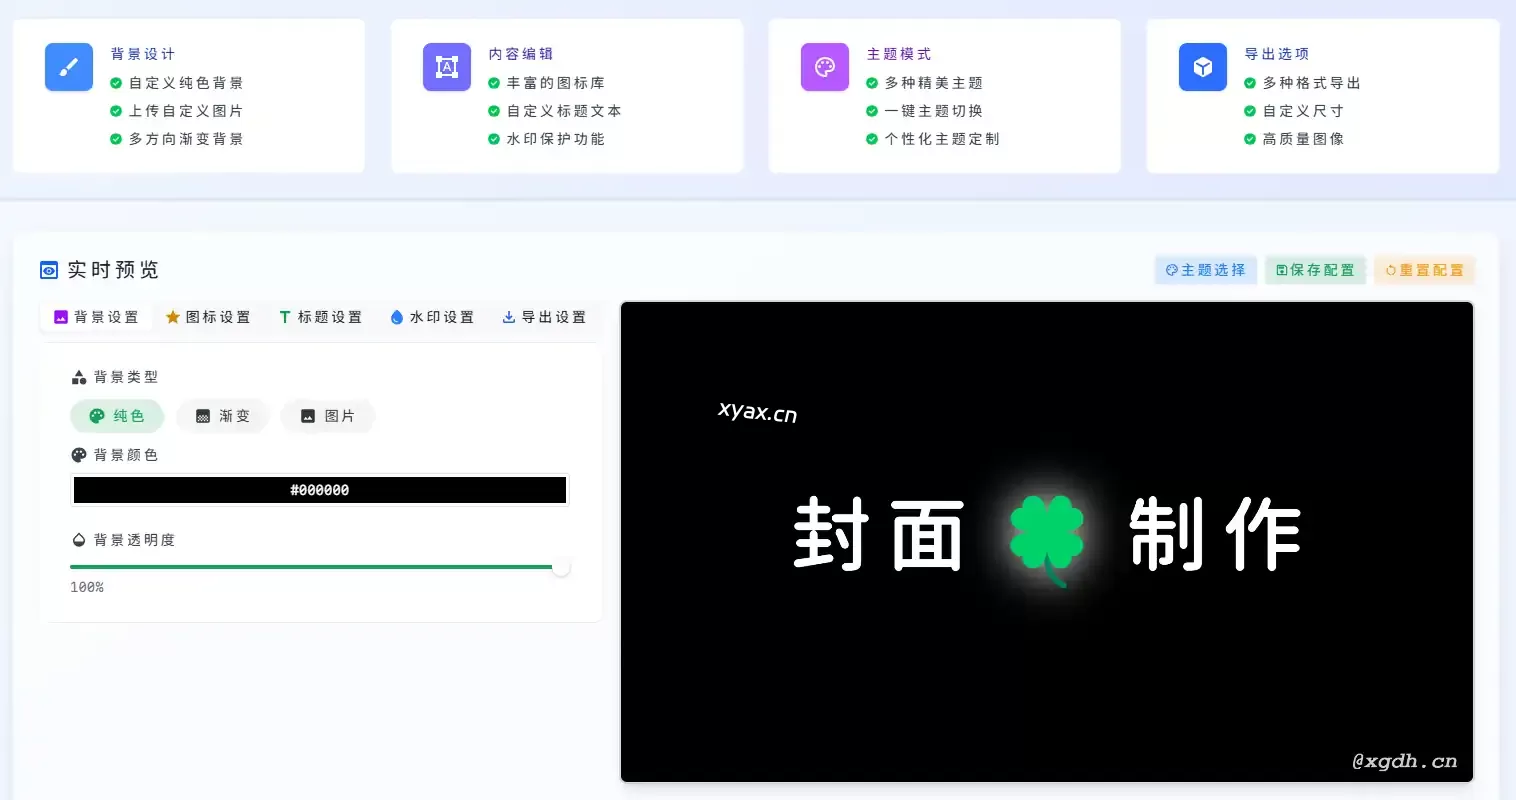Click the palette icon for 主题模式

click(824, 67)
